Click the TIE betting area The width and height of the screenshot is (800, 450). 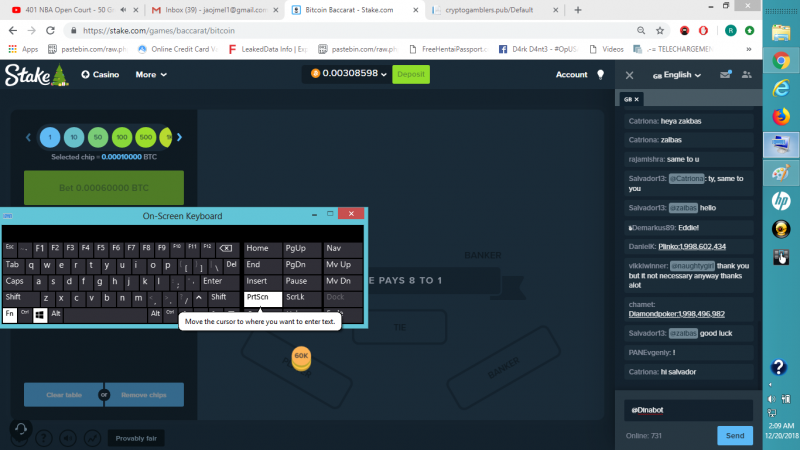tap(399, 328)
